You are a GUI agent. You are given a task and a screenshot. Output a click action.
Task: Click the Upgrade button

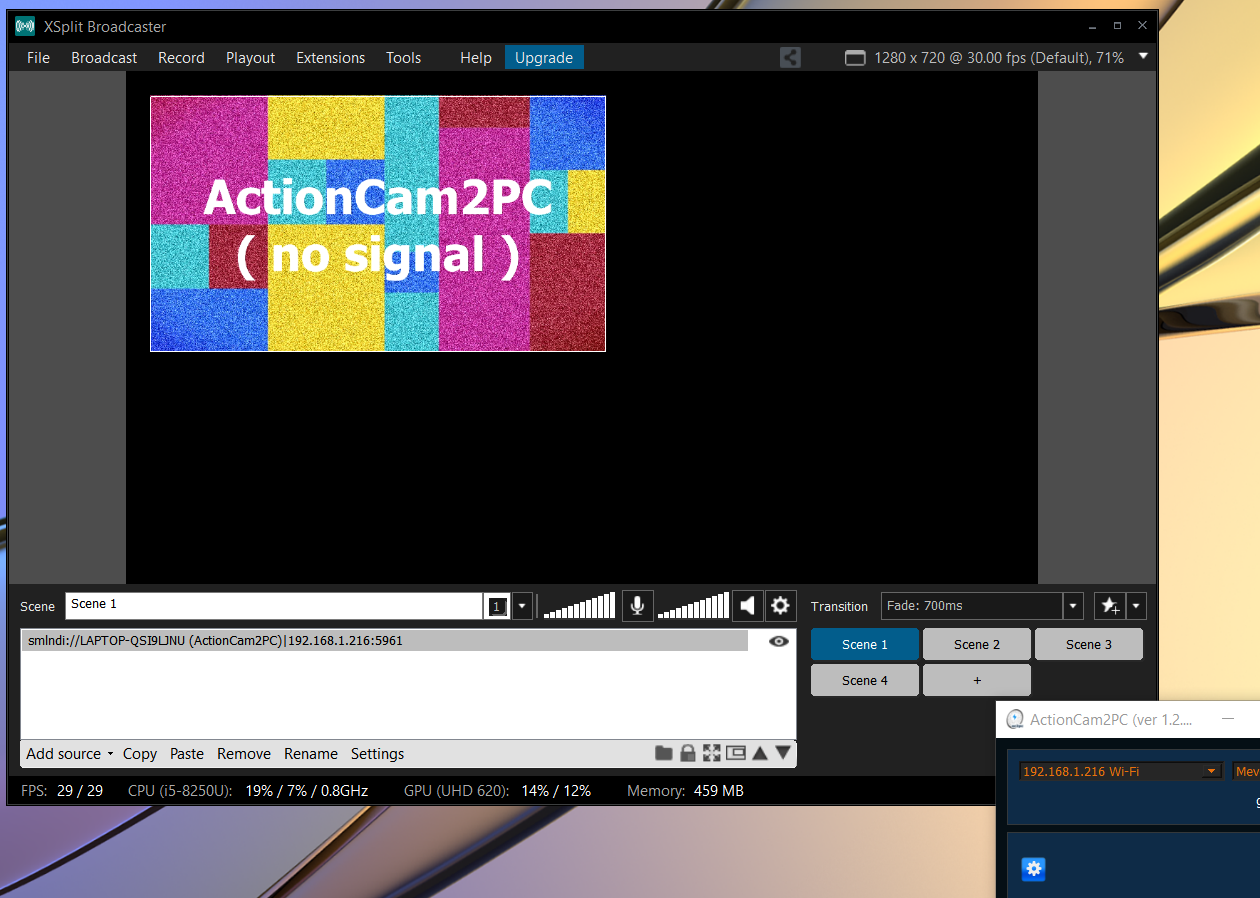[544, 58]
